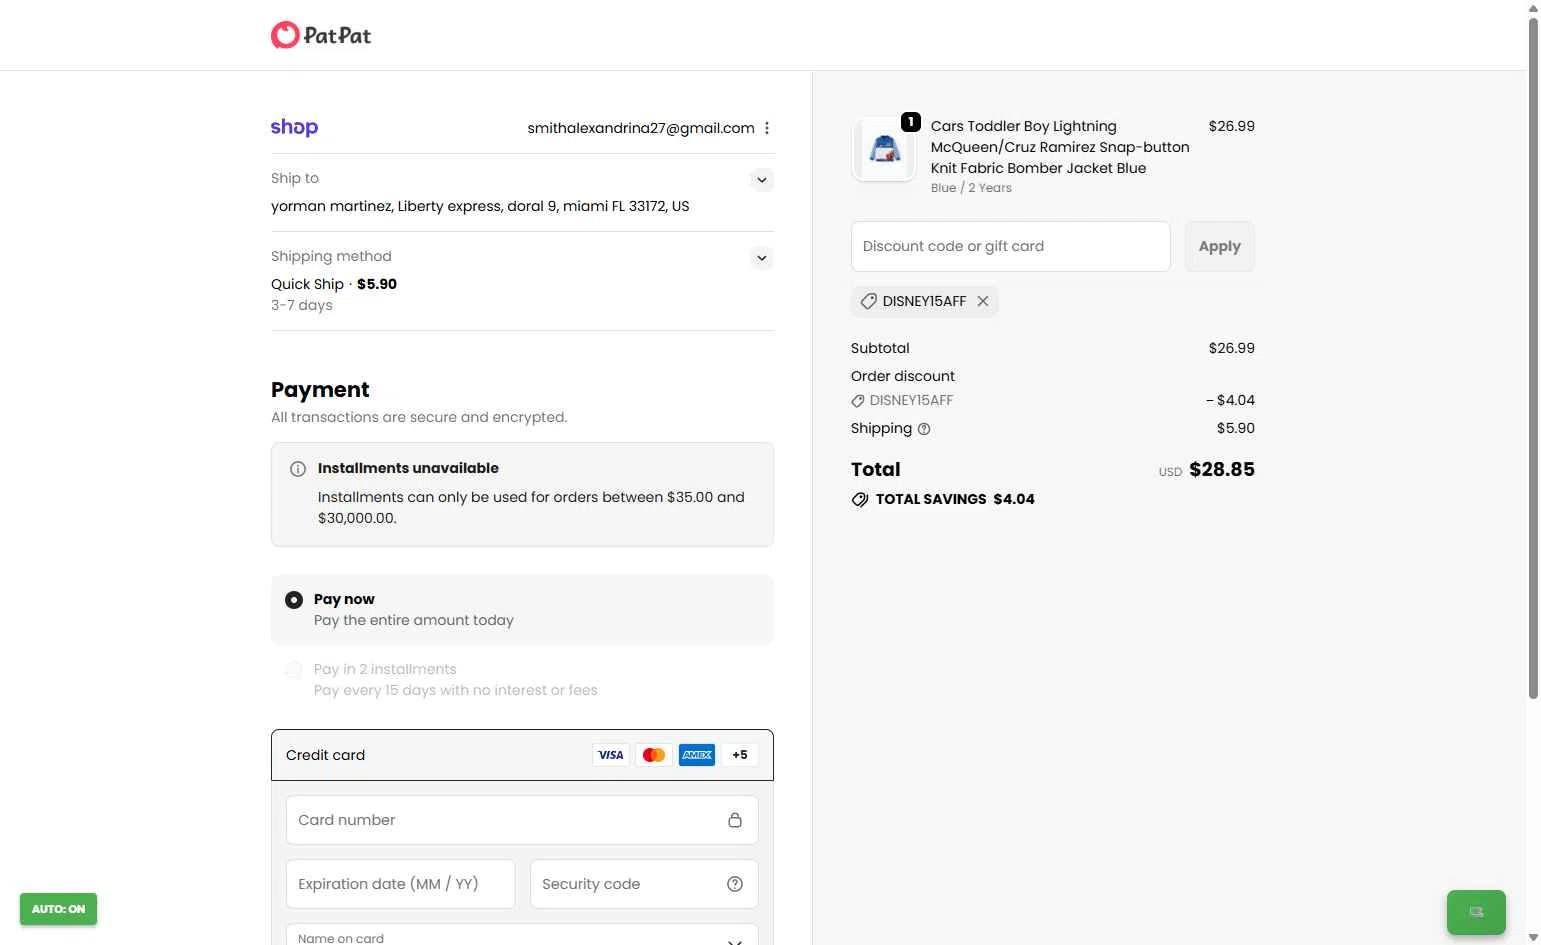This screenshot has width=1541, height=945.
Task: Click the security code help icon
Action: point(735,884)
